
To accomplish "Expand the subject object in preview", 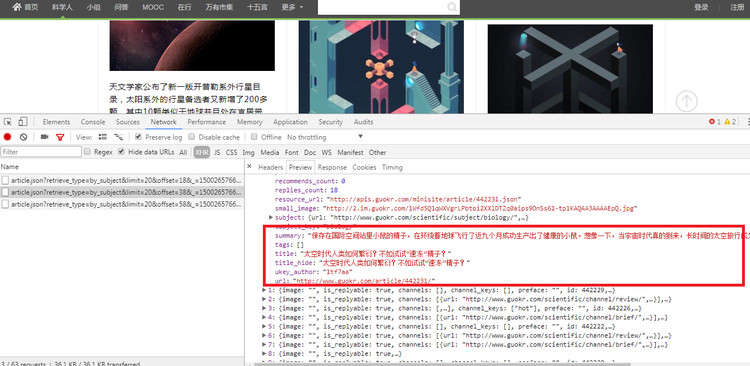I will coord(271,218).
